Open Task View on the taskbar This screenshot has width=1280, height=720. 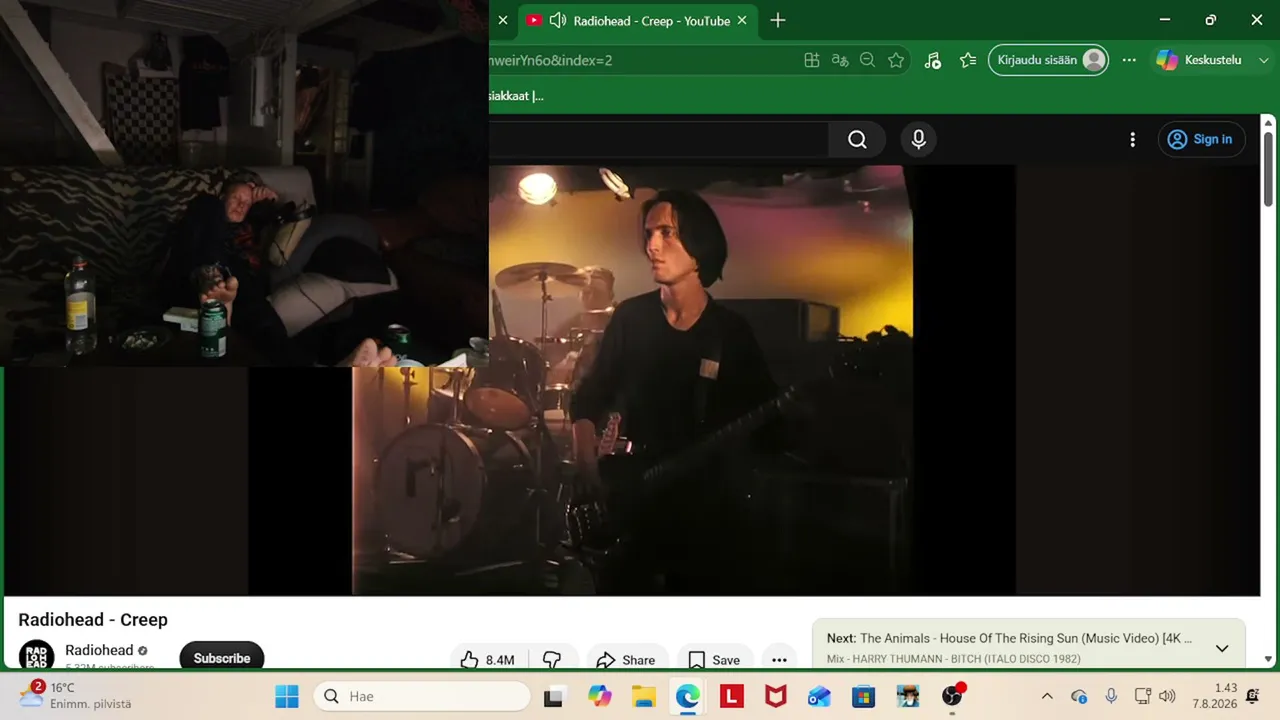[553, 696]
